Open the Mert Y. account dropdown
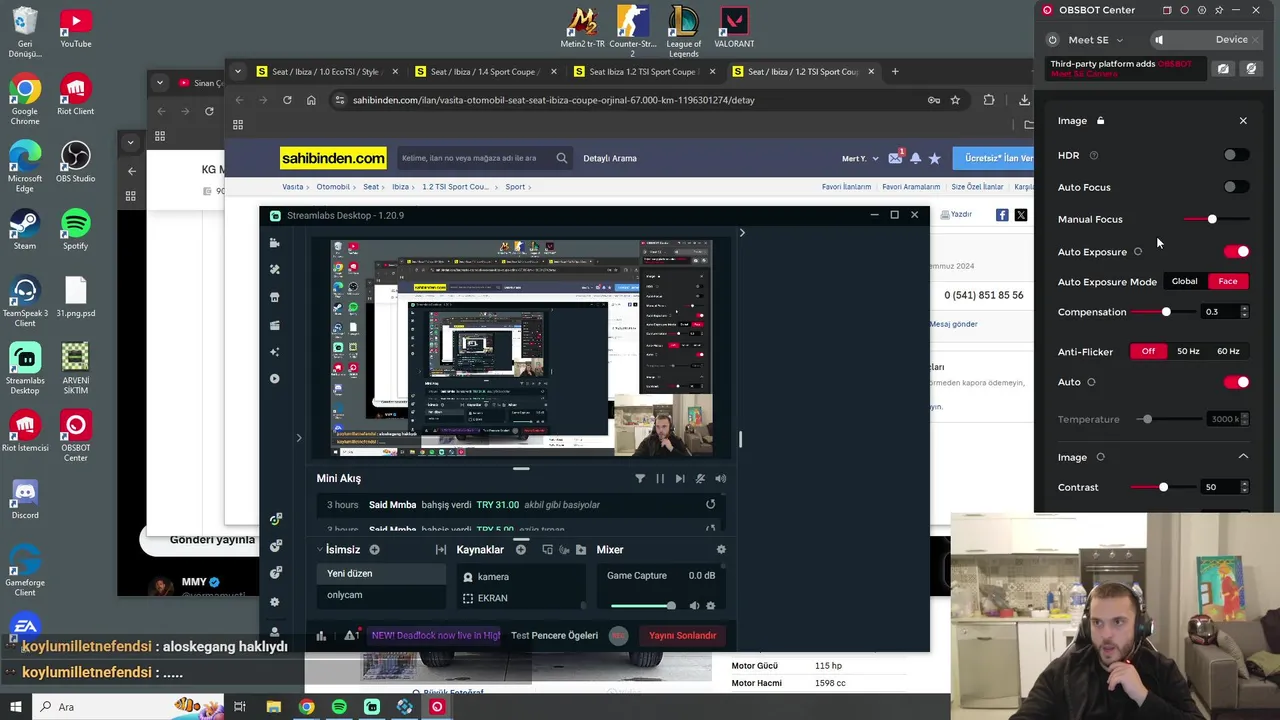This screenshot has height=720, width=1280. point(859,158)
